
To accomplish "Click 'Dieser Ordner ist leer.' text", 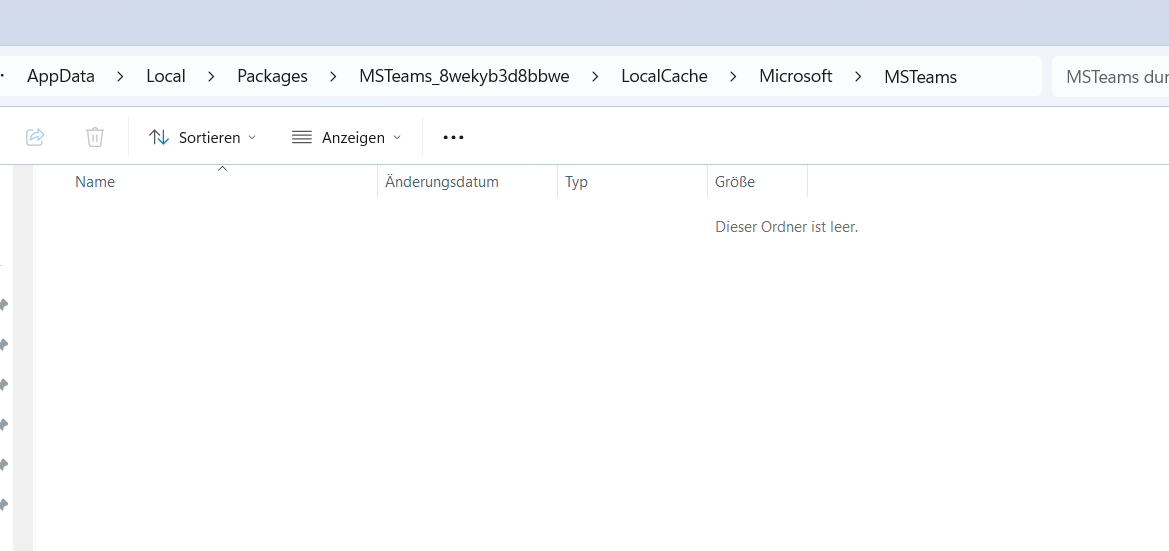I will pyautogui.click(x=787, y=227).
